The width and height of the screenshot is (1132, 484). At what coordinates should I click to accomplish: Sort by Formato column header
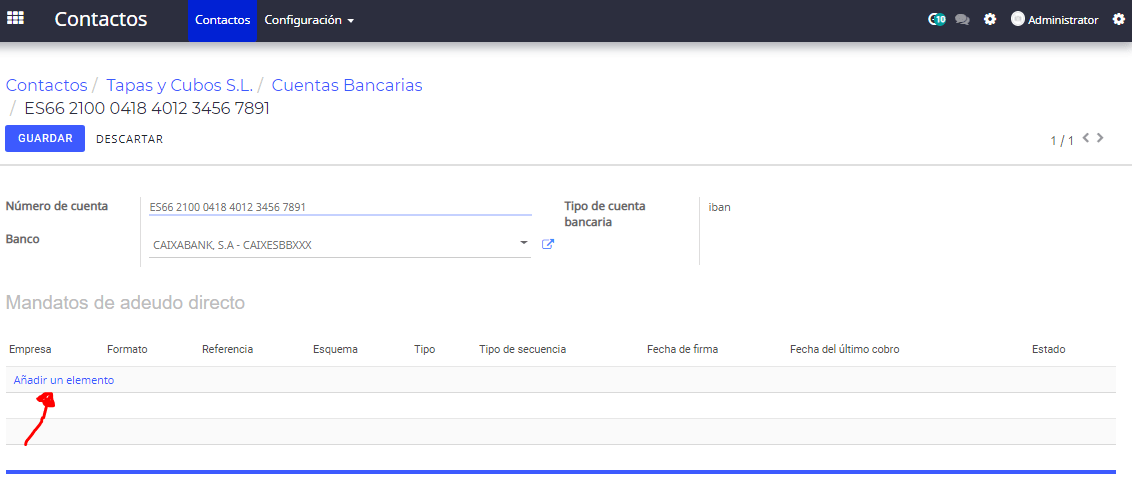point(127,350)
